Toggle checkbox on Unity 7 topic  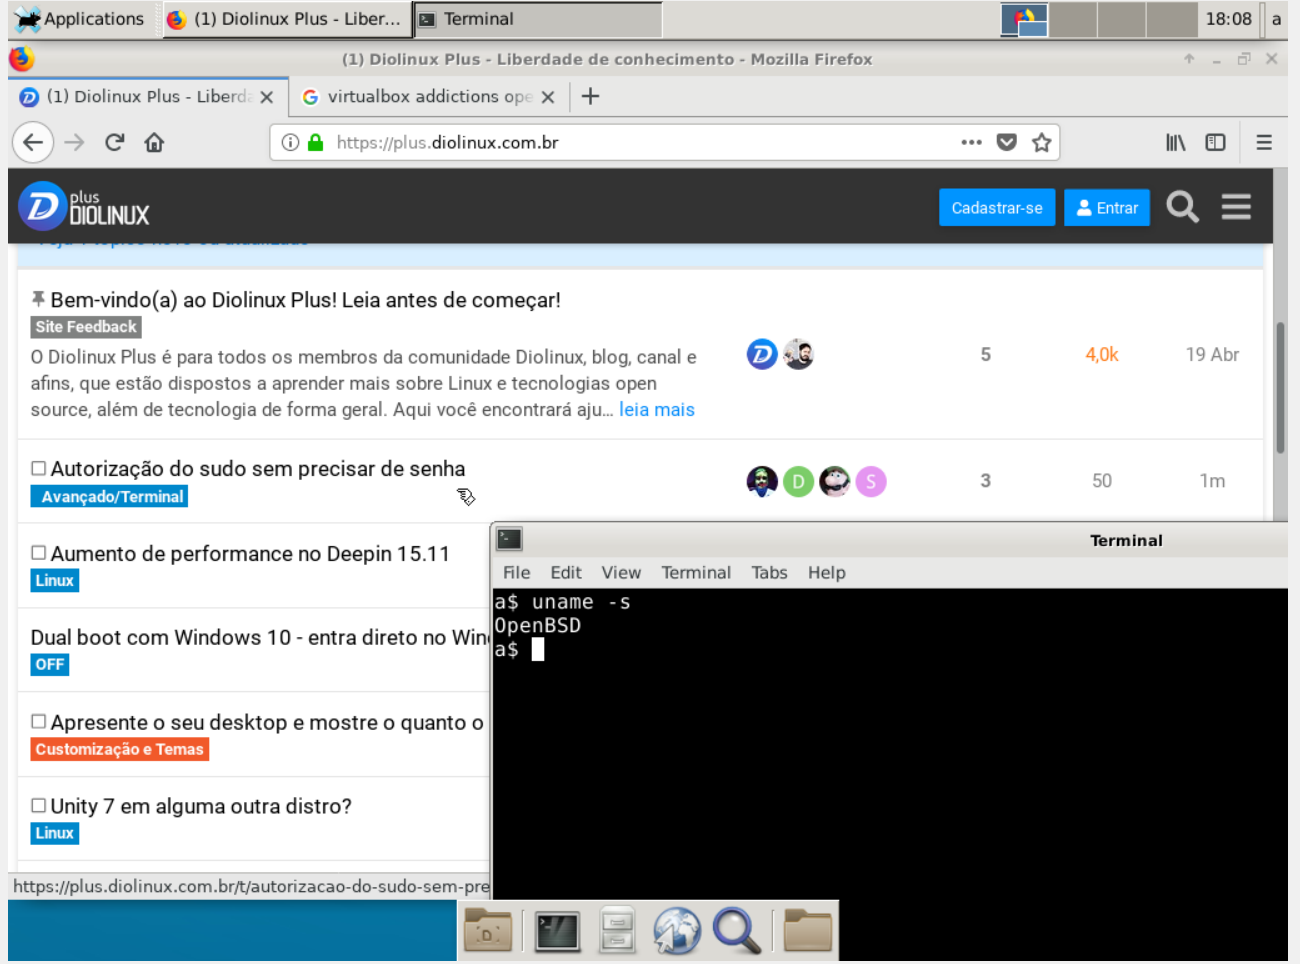tap(38, 805)
